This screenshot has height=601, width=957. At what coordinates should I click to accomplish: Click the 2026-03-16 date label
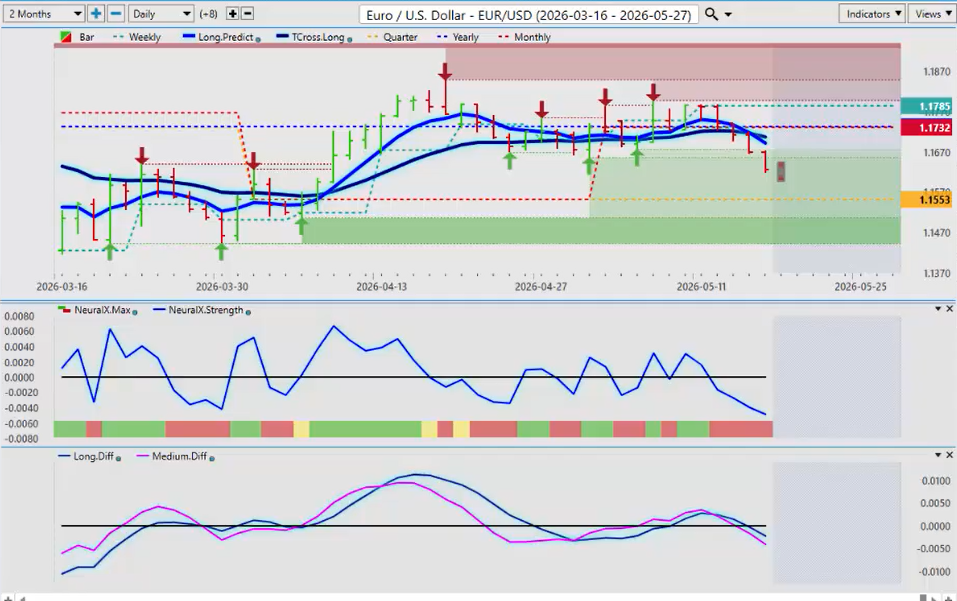tap(62, 287)
